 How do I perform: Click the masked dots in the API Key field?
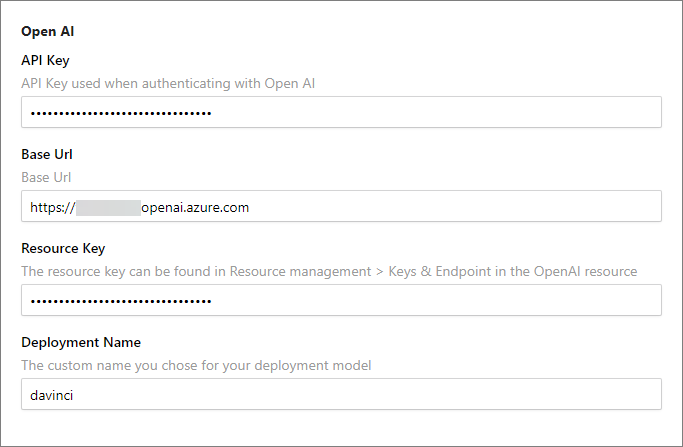point(121,113)
